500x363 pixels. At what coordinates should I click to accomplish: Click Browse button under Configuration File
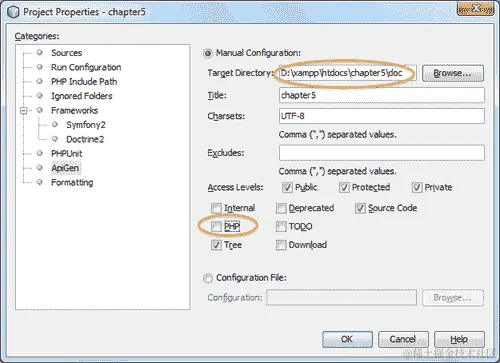453,298
